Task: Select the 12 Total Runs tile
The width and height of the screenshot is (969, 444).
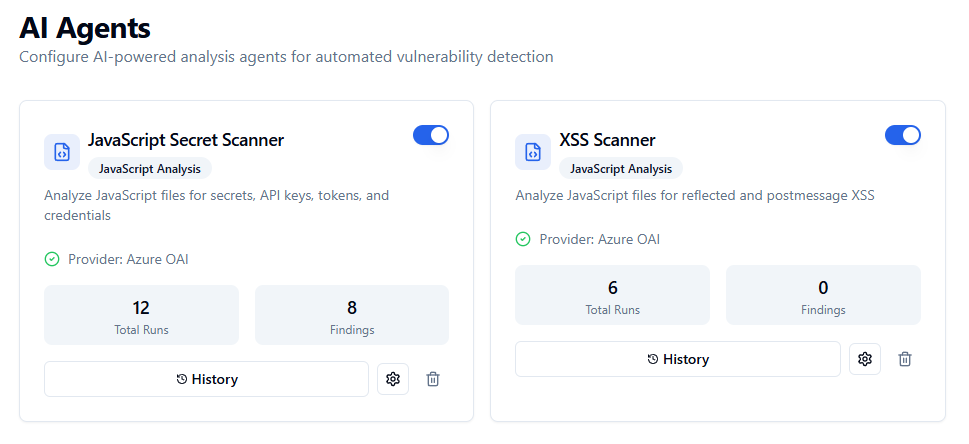Action: click(141, 315)
